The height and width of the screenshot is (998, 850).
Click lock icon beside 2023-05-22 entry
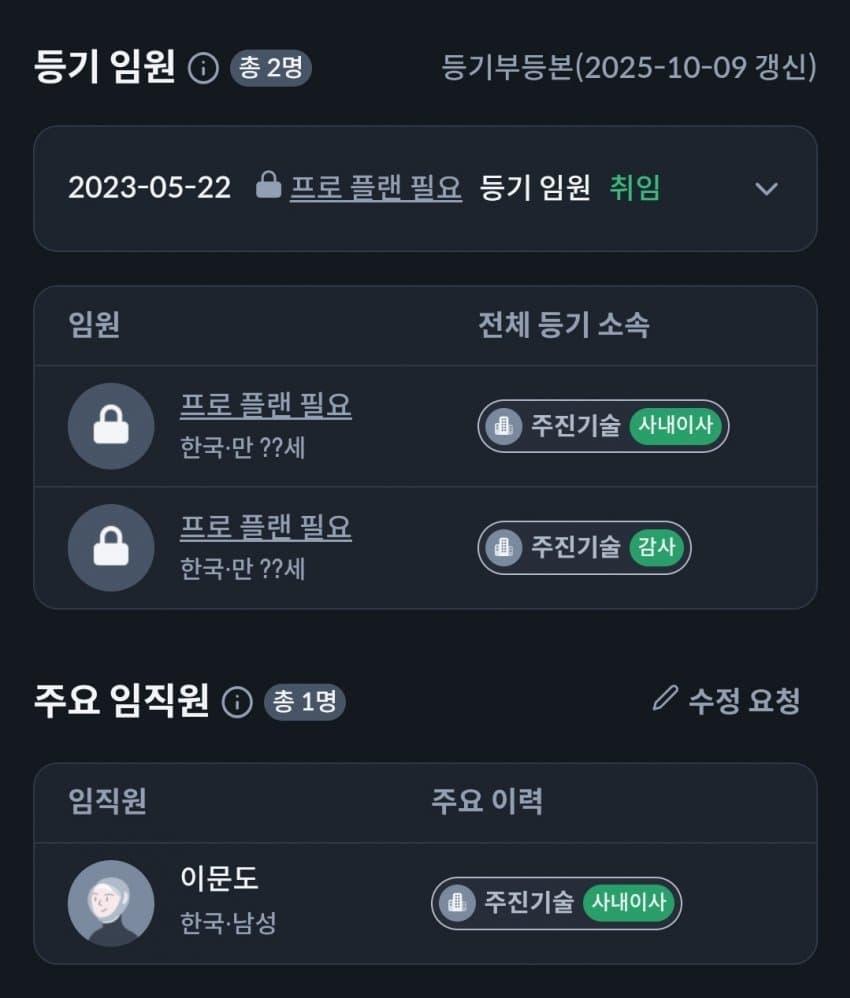[x=268, y=185]
